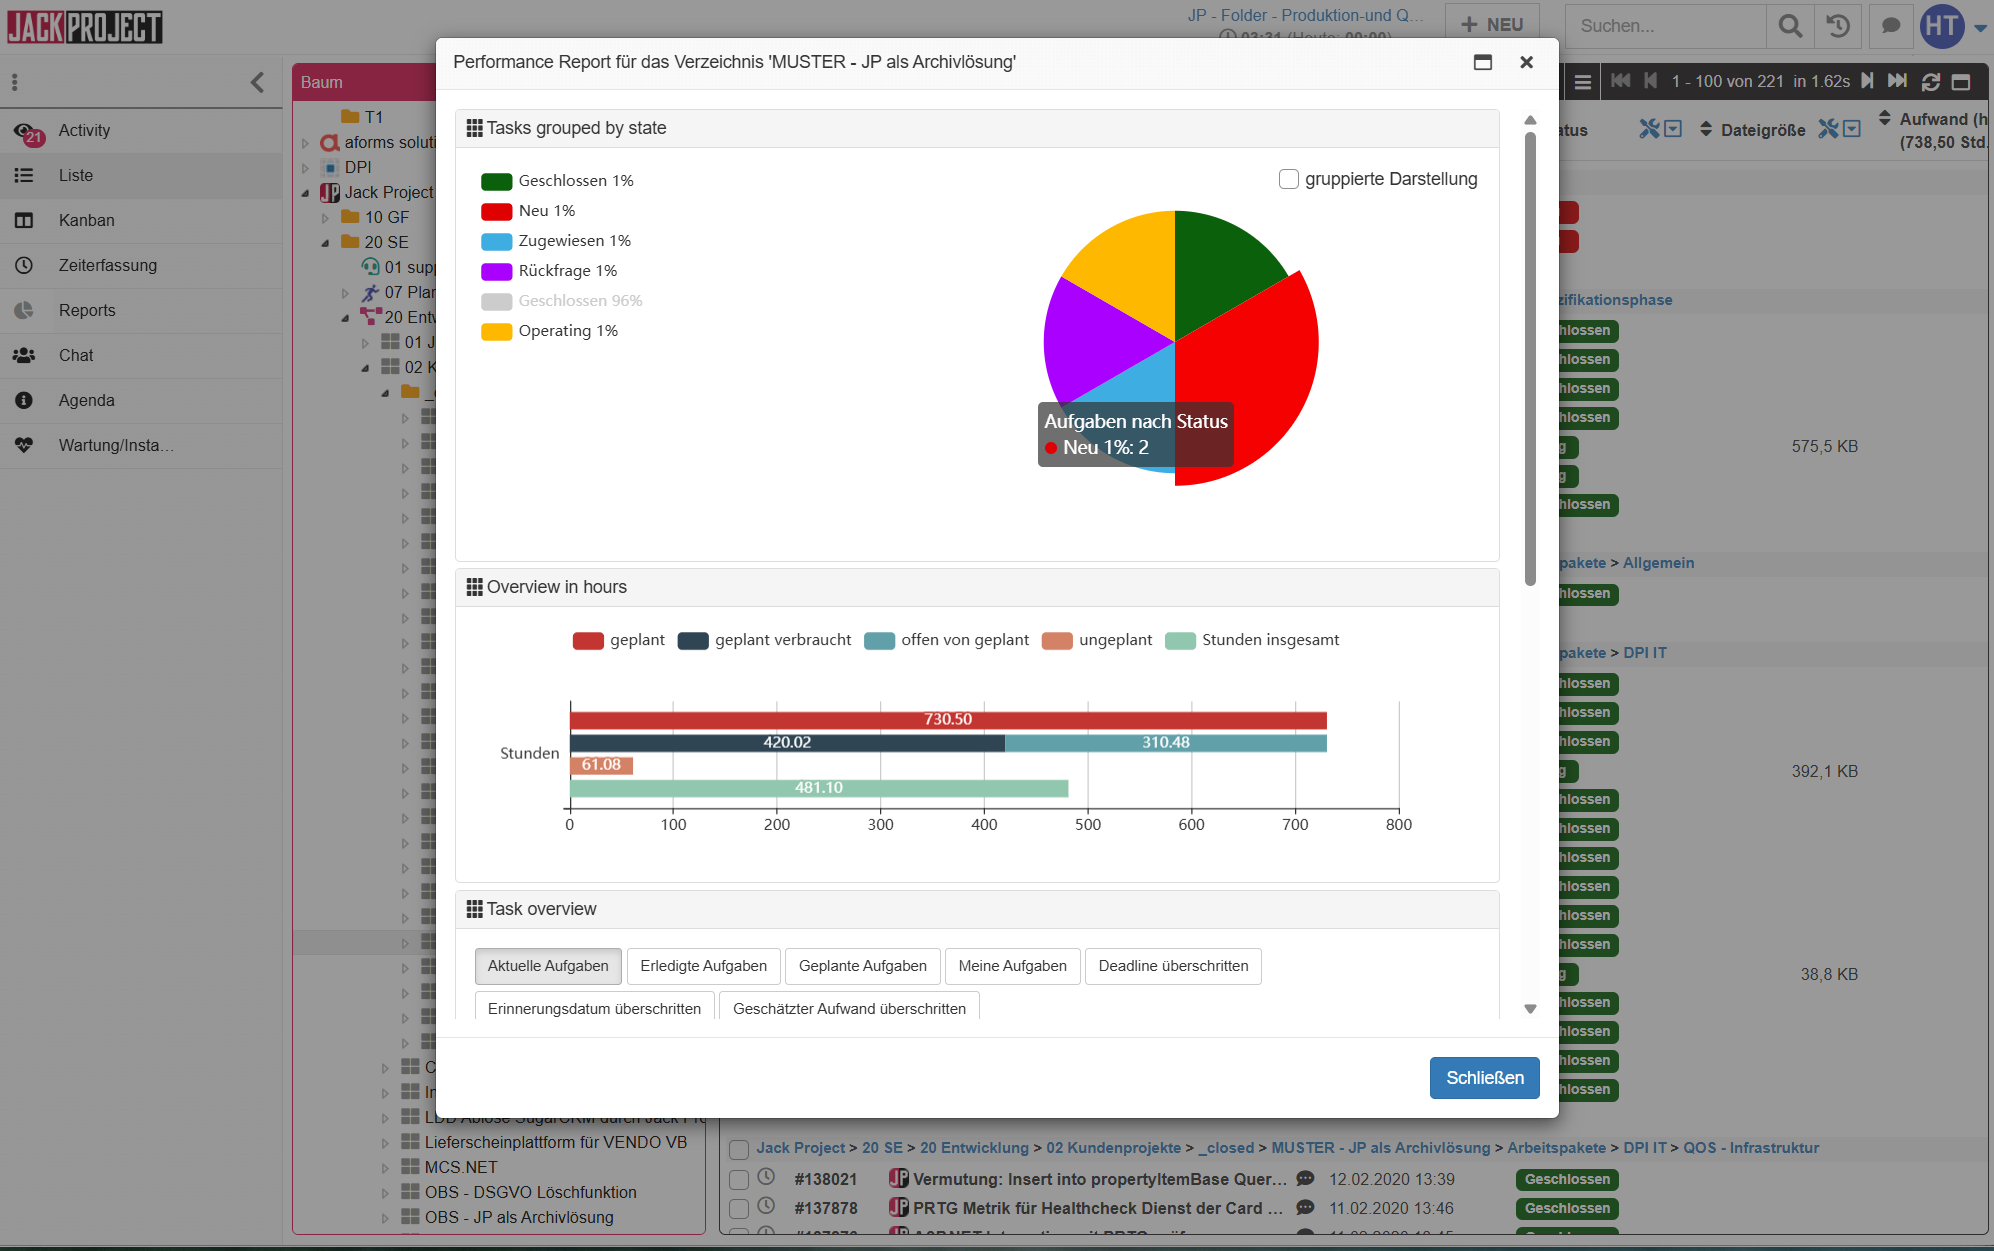Collapse the Jack Project tree node
This screenshot has height=1251, width=1994.
[306, 193]
